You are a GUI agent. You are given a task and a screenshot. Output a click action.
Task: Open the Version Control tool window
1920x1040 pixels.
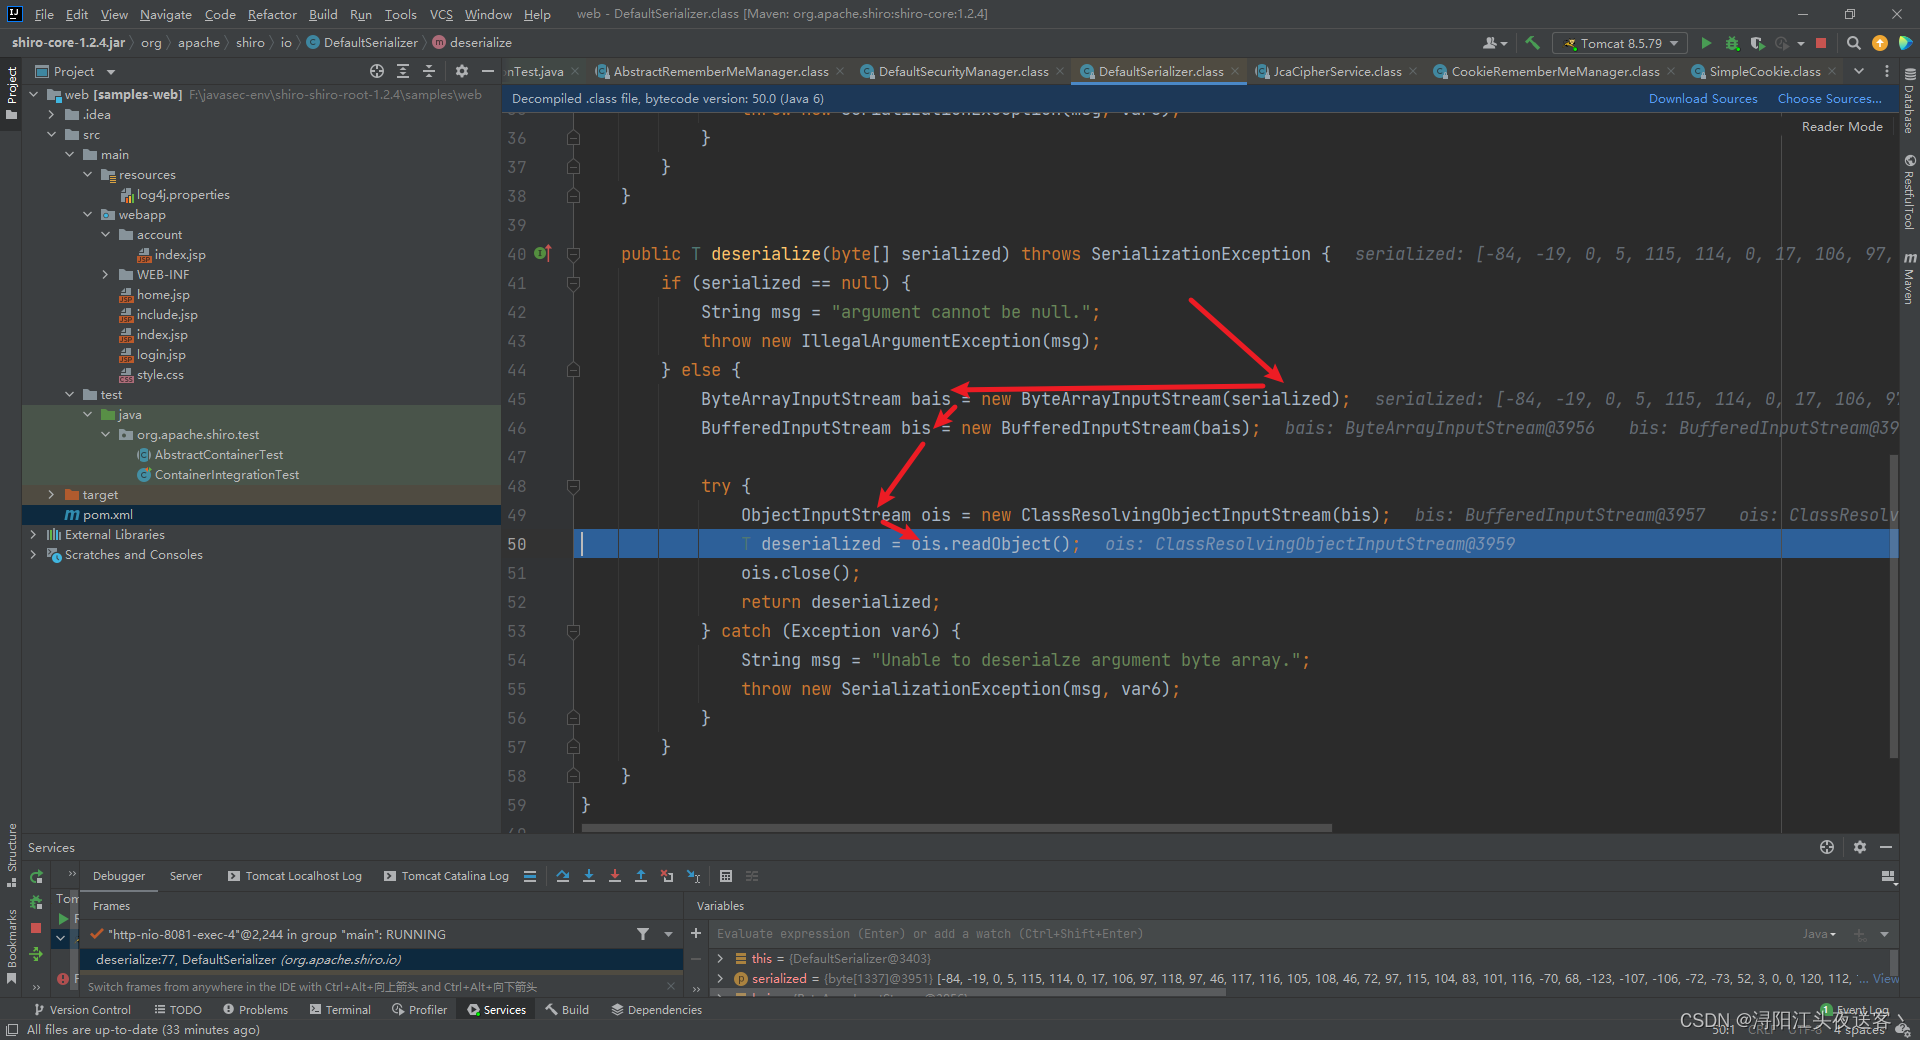click(x=82, y=1010)
